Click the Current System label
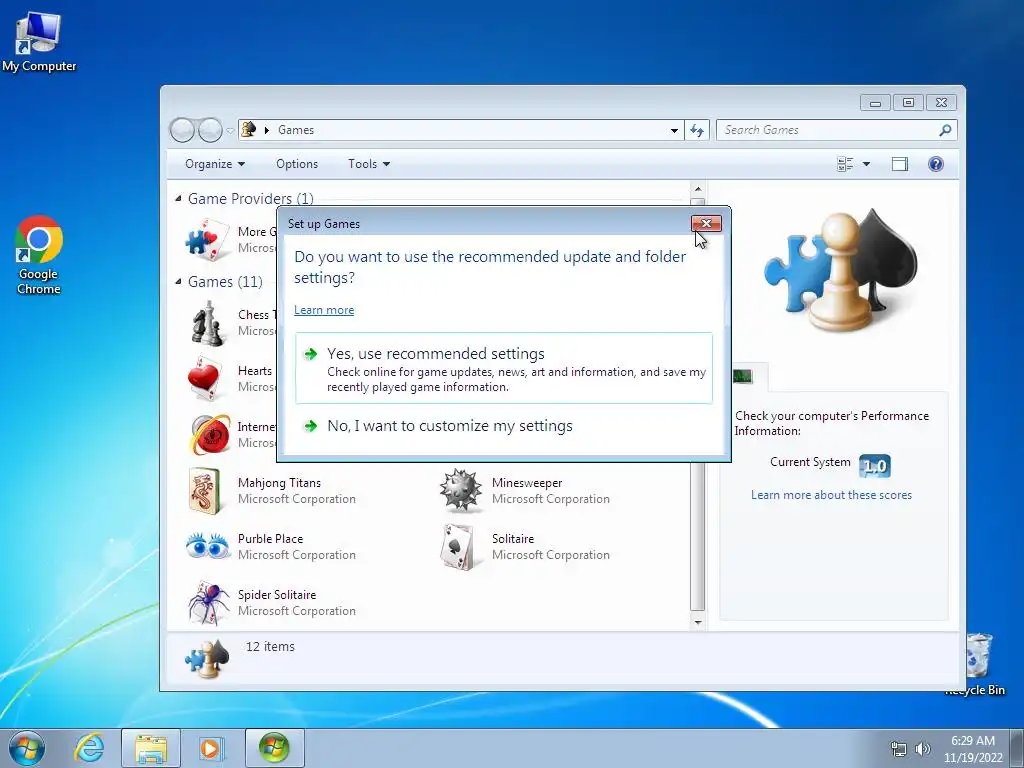Screen dimensions: 1024x768 pyautogui.click(x=810, y=462)
